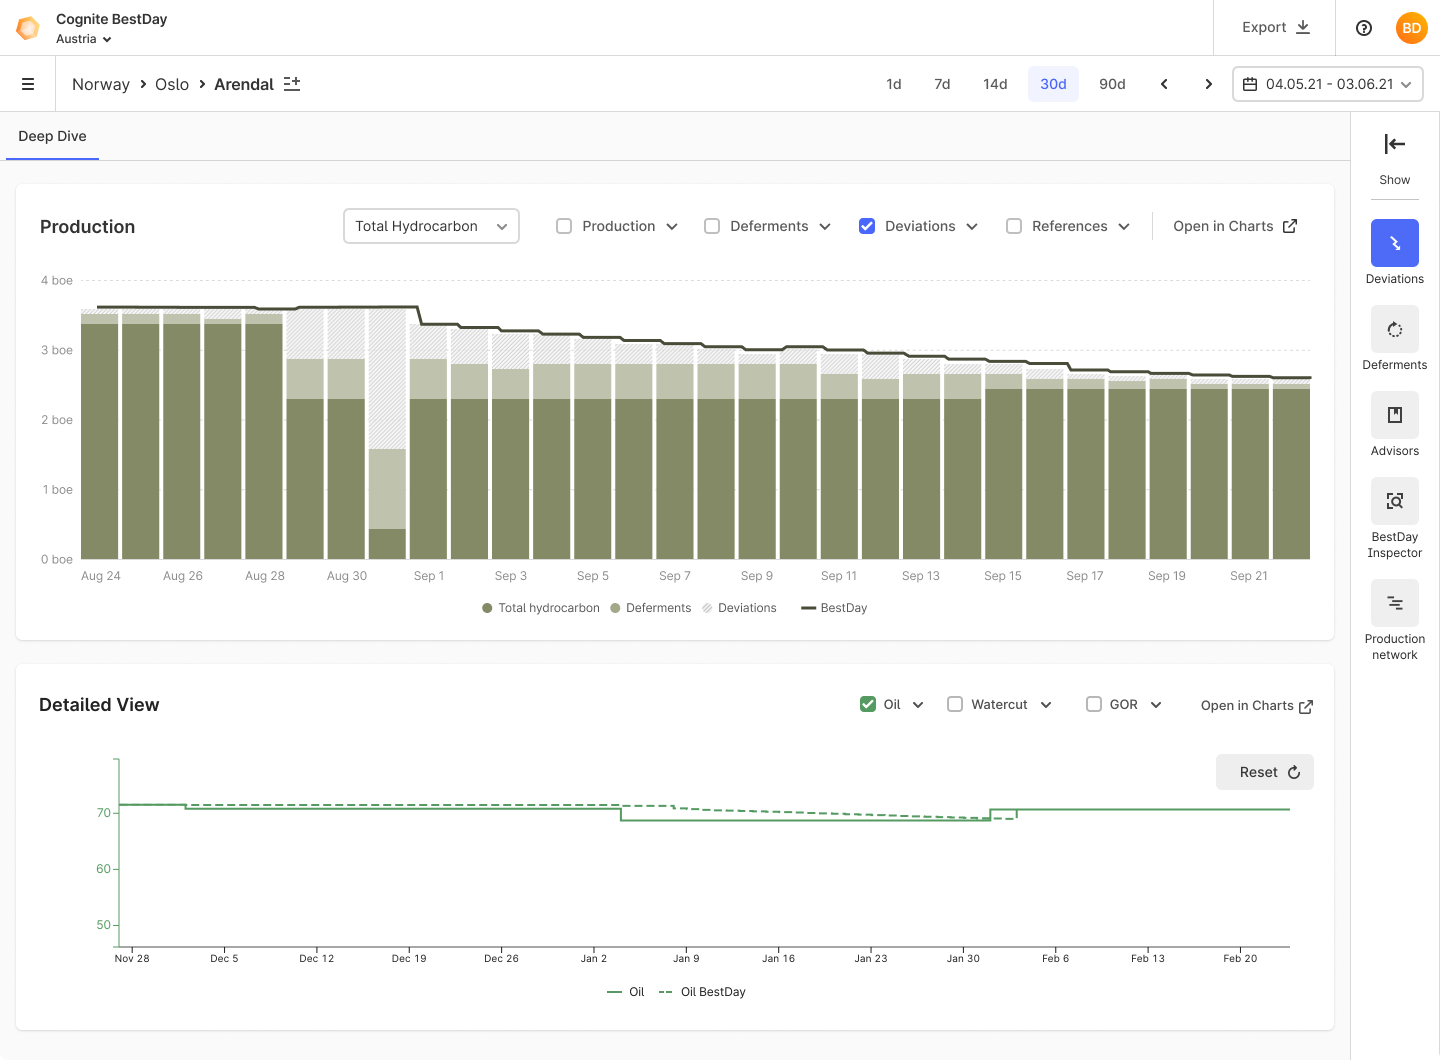Select the 30d time range

click(1053, 84)
